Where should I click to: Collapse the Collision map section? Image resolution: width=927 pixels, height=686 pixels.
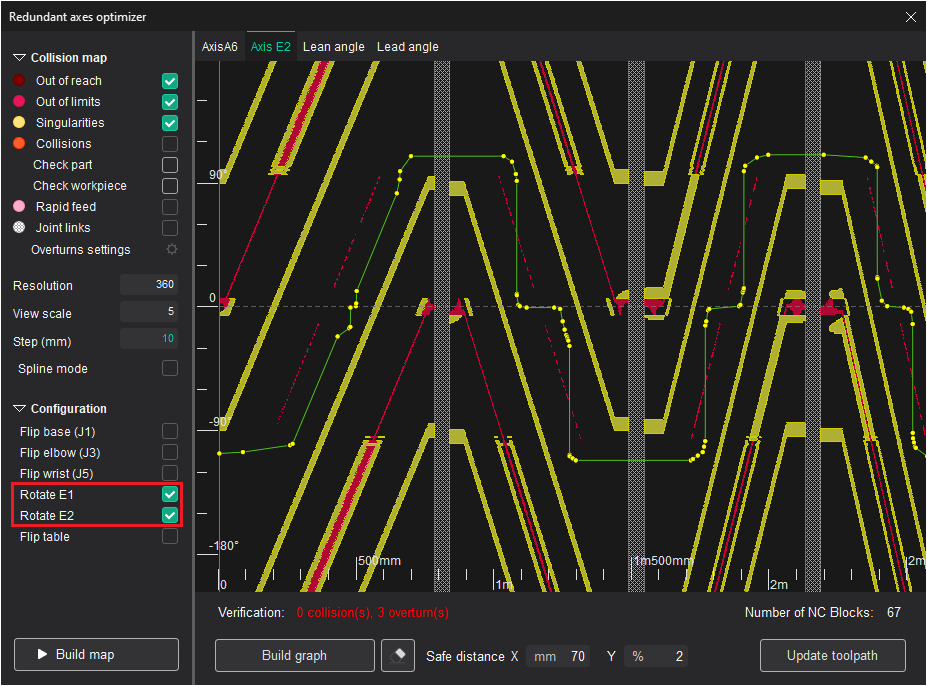(19, 58)
